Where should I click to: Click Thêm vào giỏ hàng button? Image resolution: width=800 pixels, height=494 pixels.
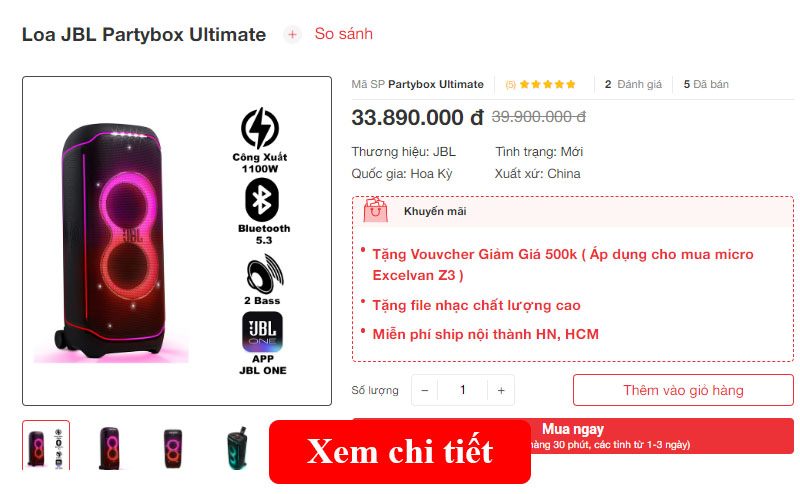[x=683, y=390]
